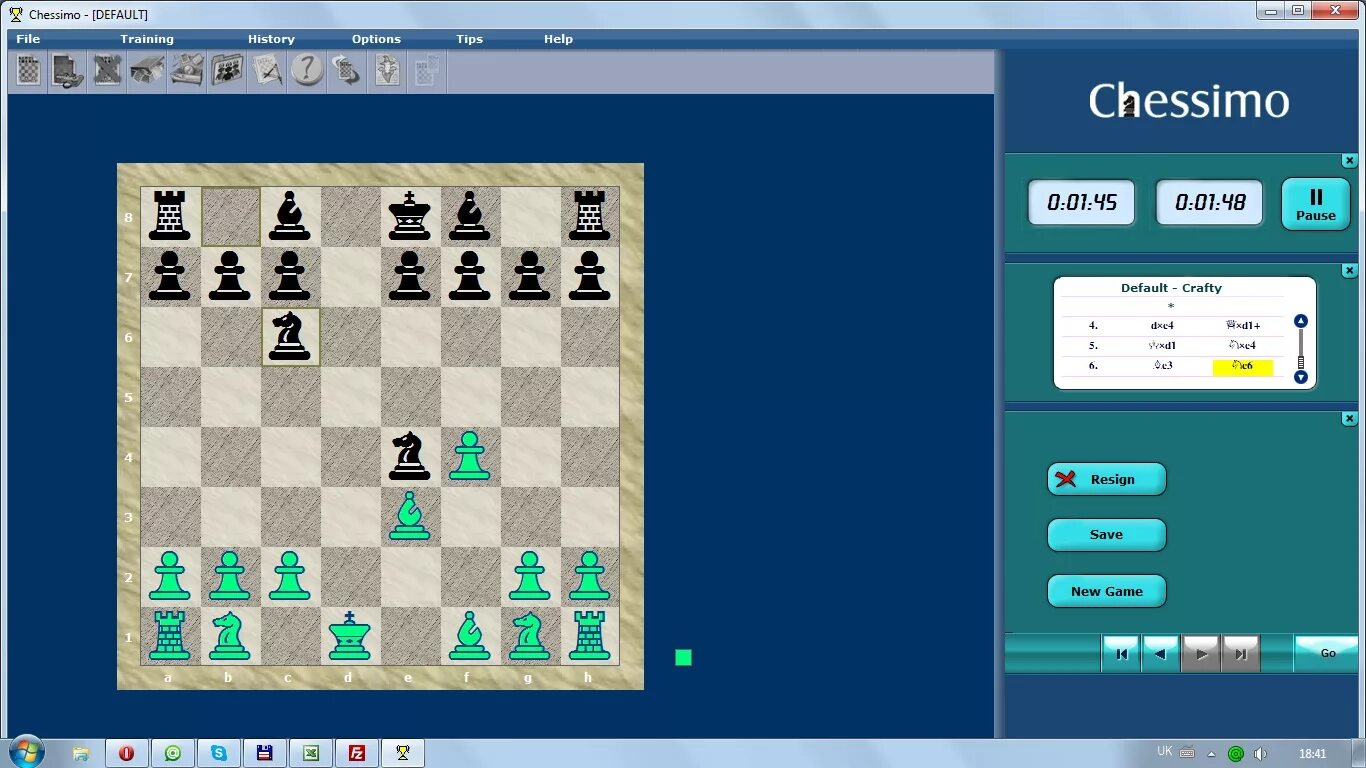Click the notepad with pen toolbar icon
1366x768 pixels.
[x=267, y=71]
